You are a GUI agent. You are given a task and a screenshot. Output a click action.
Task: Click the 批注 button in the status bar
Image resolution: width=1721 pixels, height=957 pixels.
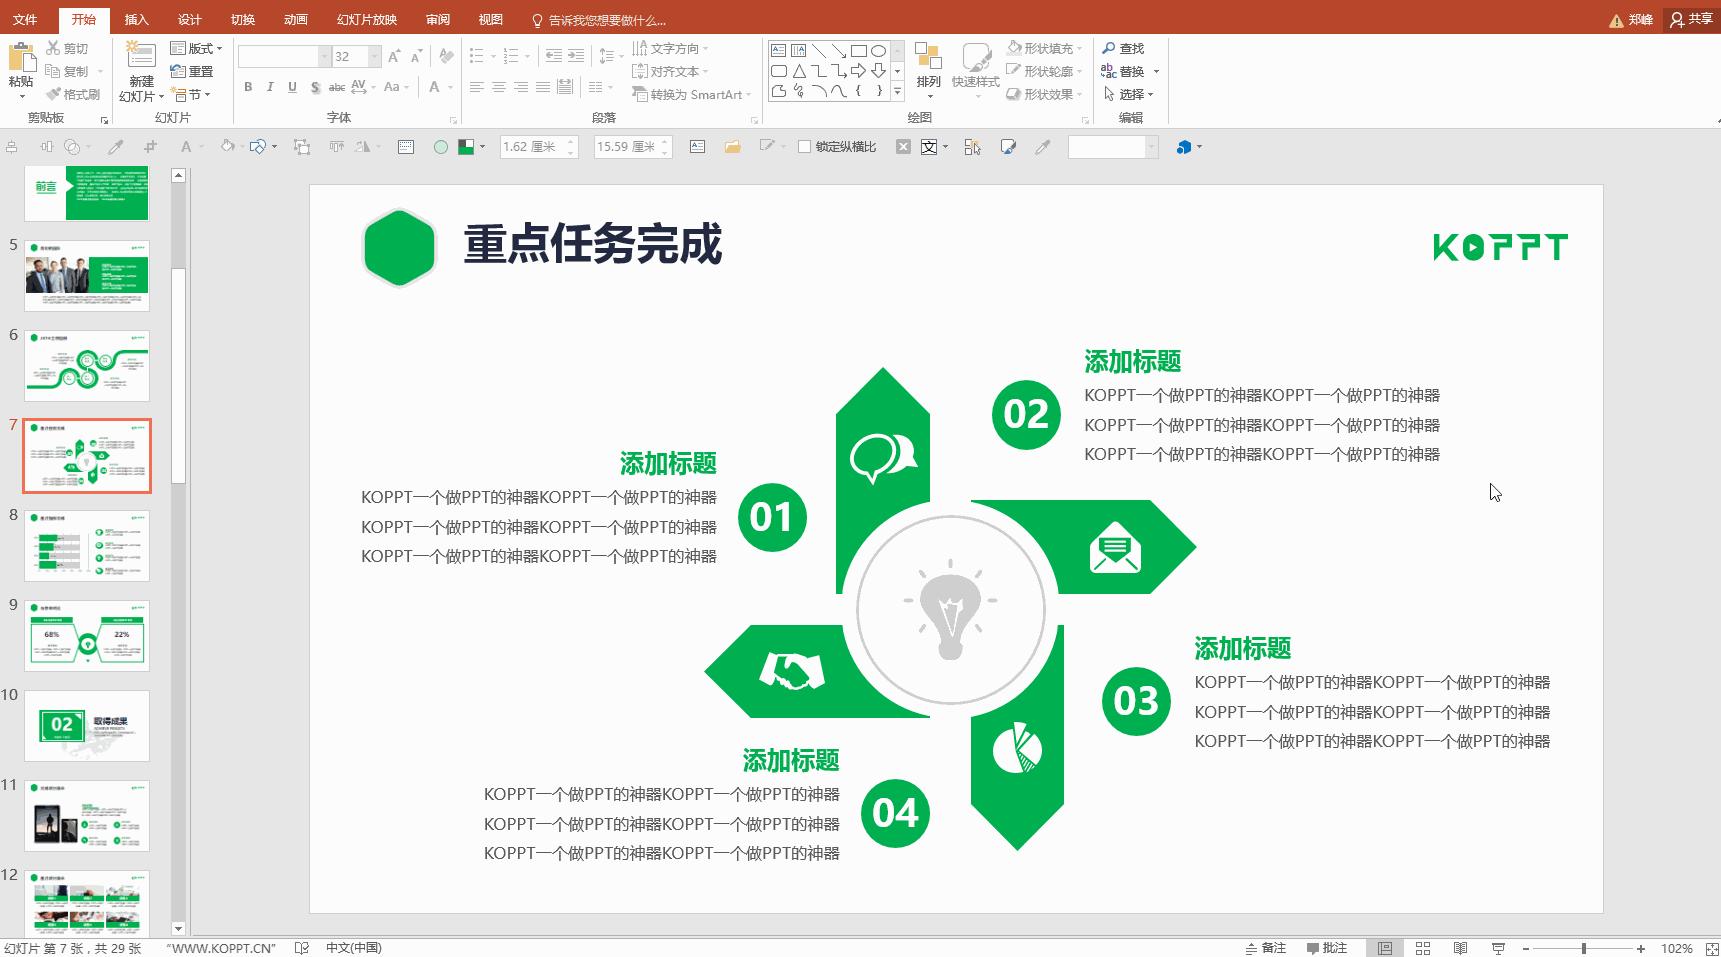pyautogui.click(x=1325, y=947)
